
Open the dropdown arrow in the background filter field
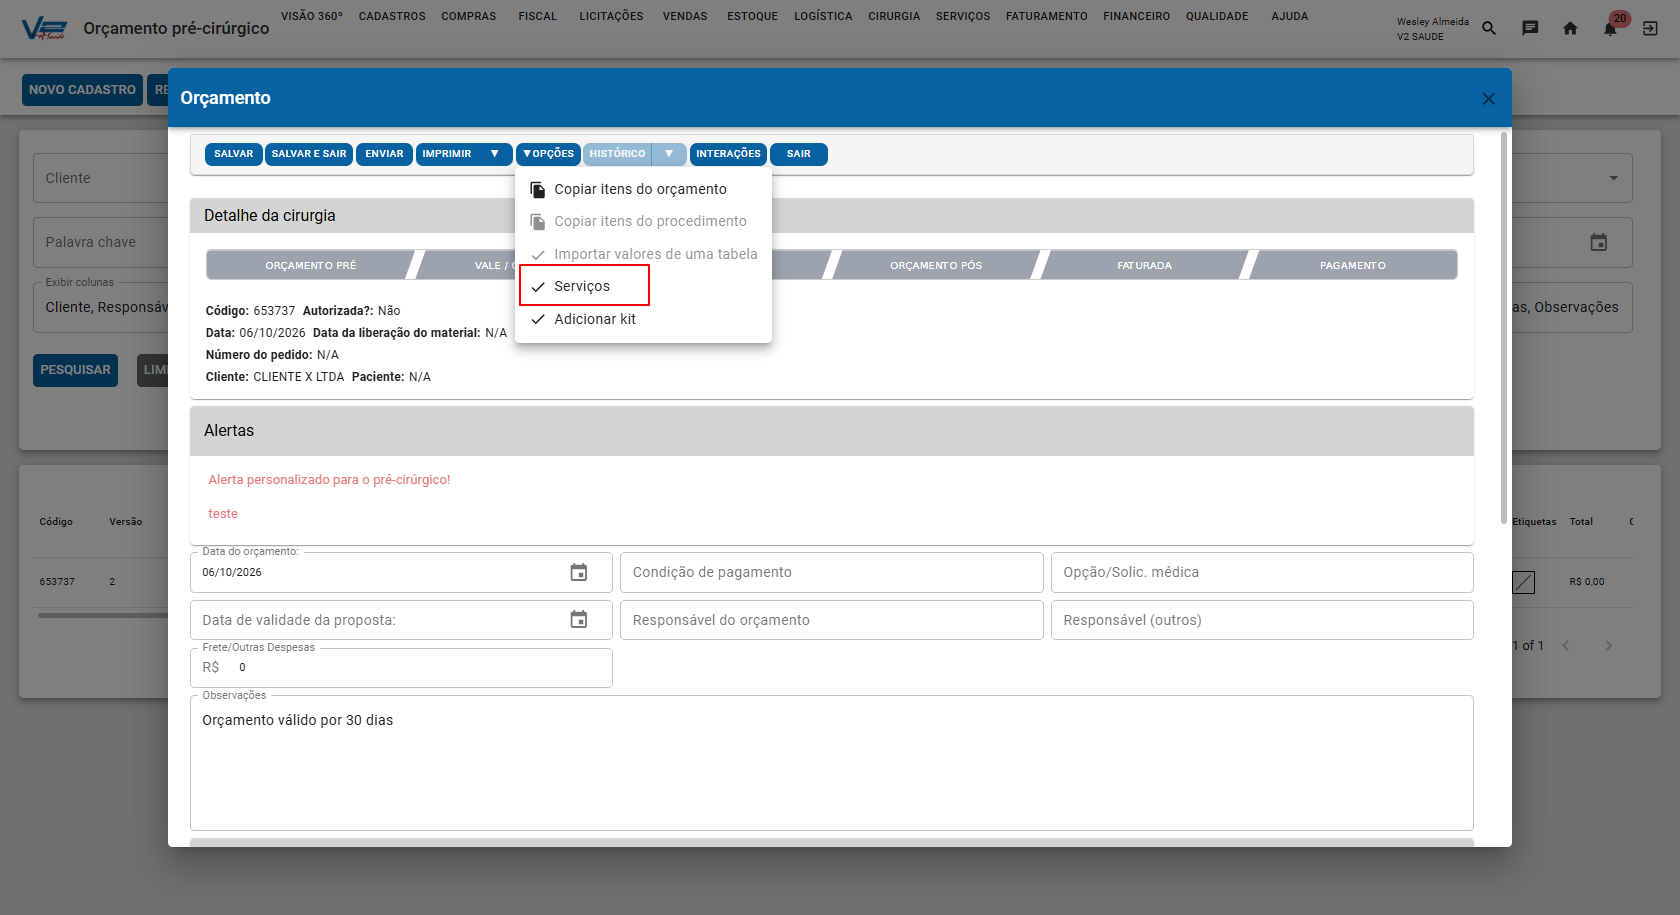coord(1613,178)
